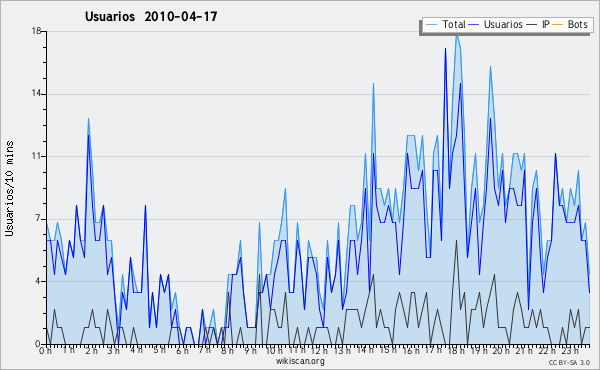
Task: Click the y-axis value 14
Action: 36,94
